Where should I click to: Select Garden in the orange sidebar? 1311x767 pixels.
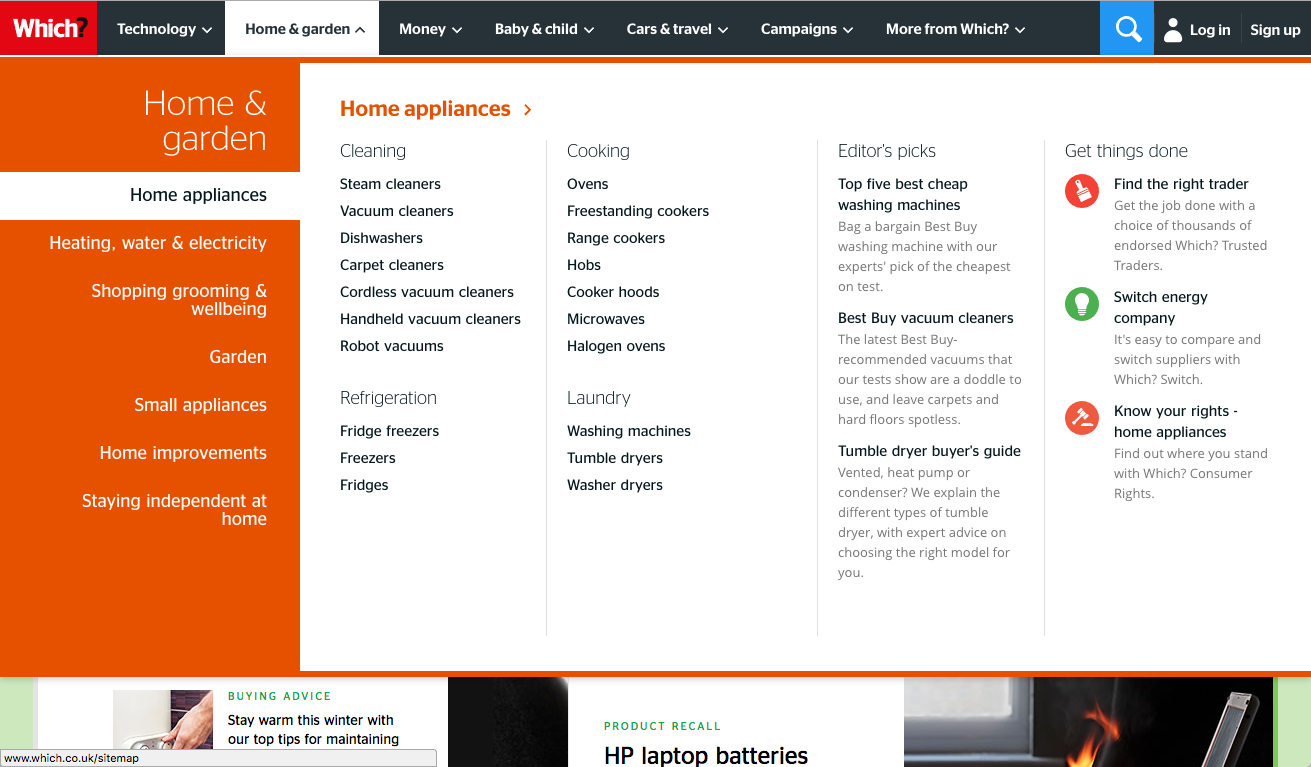(238, 357)
